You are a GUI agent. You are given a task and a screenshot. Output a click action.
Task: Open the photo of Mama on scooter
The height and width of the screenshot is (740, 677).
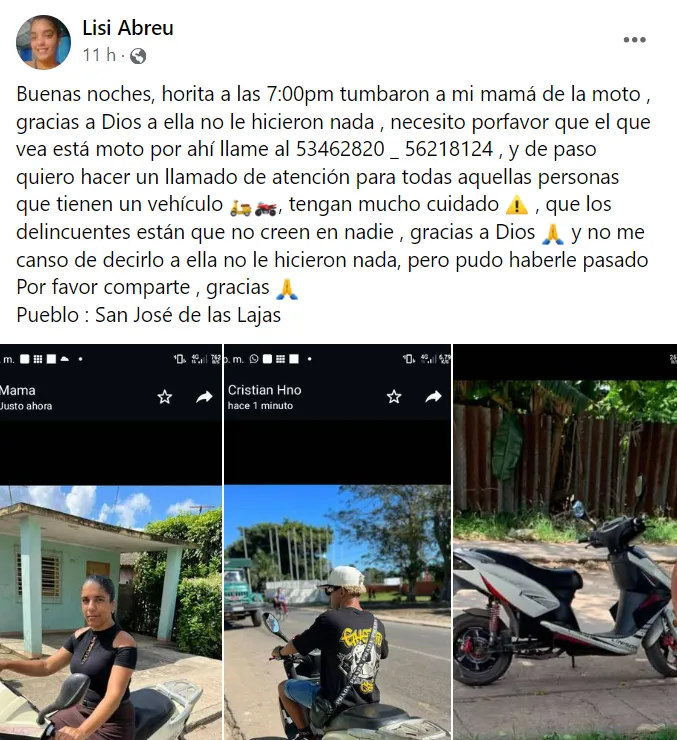(111, 613)
